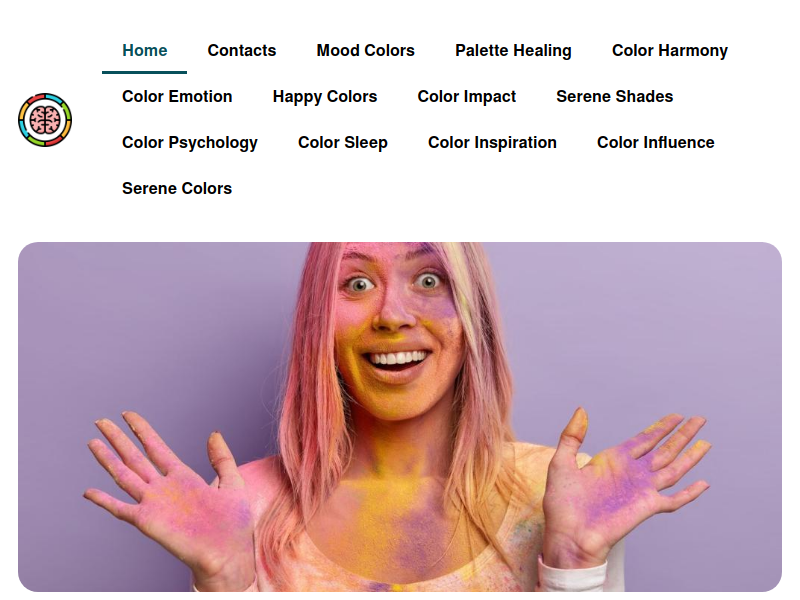Open the Happy Colors page

click(324, 96)
